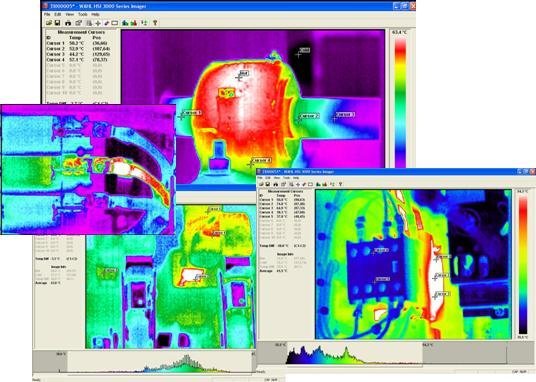Click the pencil edit tool in top toolbar

(107, 23)
